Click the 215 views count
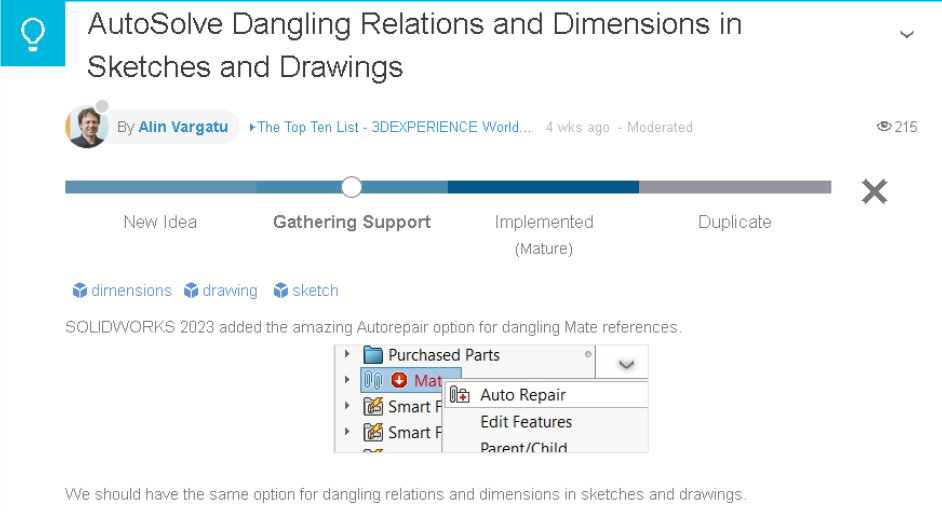This screenshot has width=942, height=512. pyautogui.click(x=905, y=127)
